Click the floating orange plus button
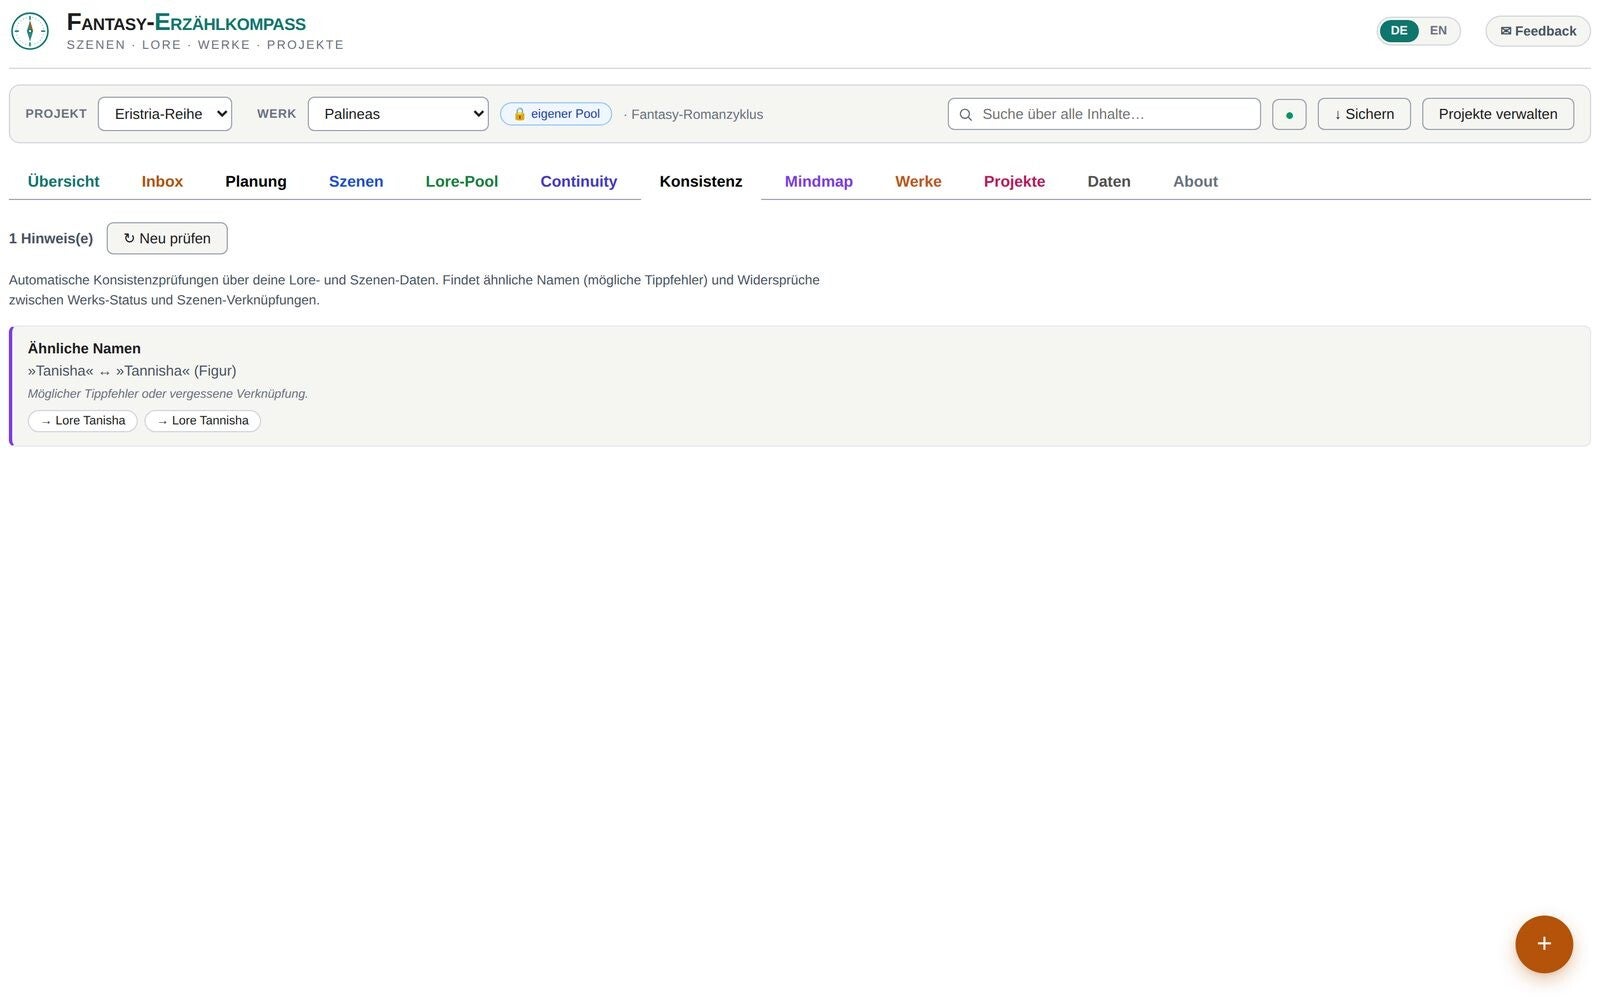Image resolution: width=1600 pixels, height=1000 pixels. point(1544,944)
